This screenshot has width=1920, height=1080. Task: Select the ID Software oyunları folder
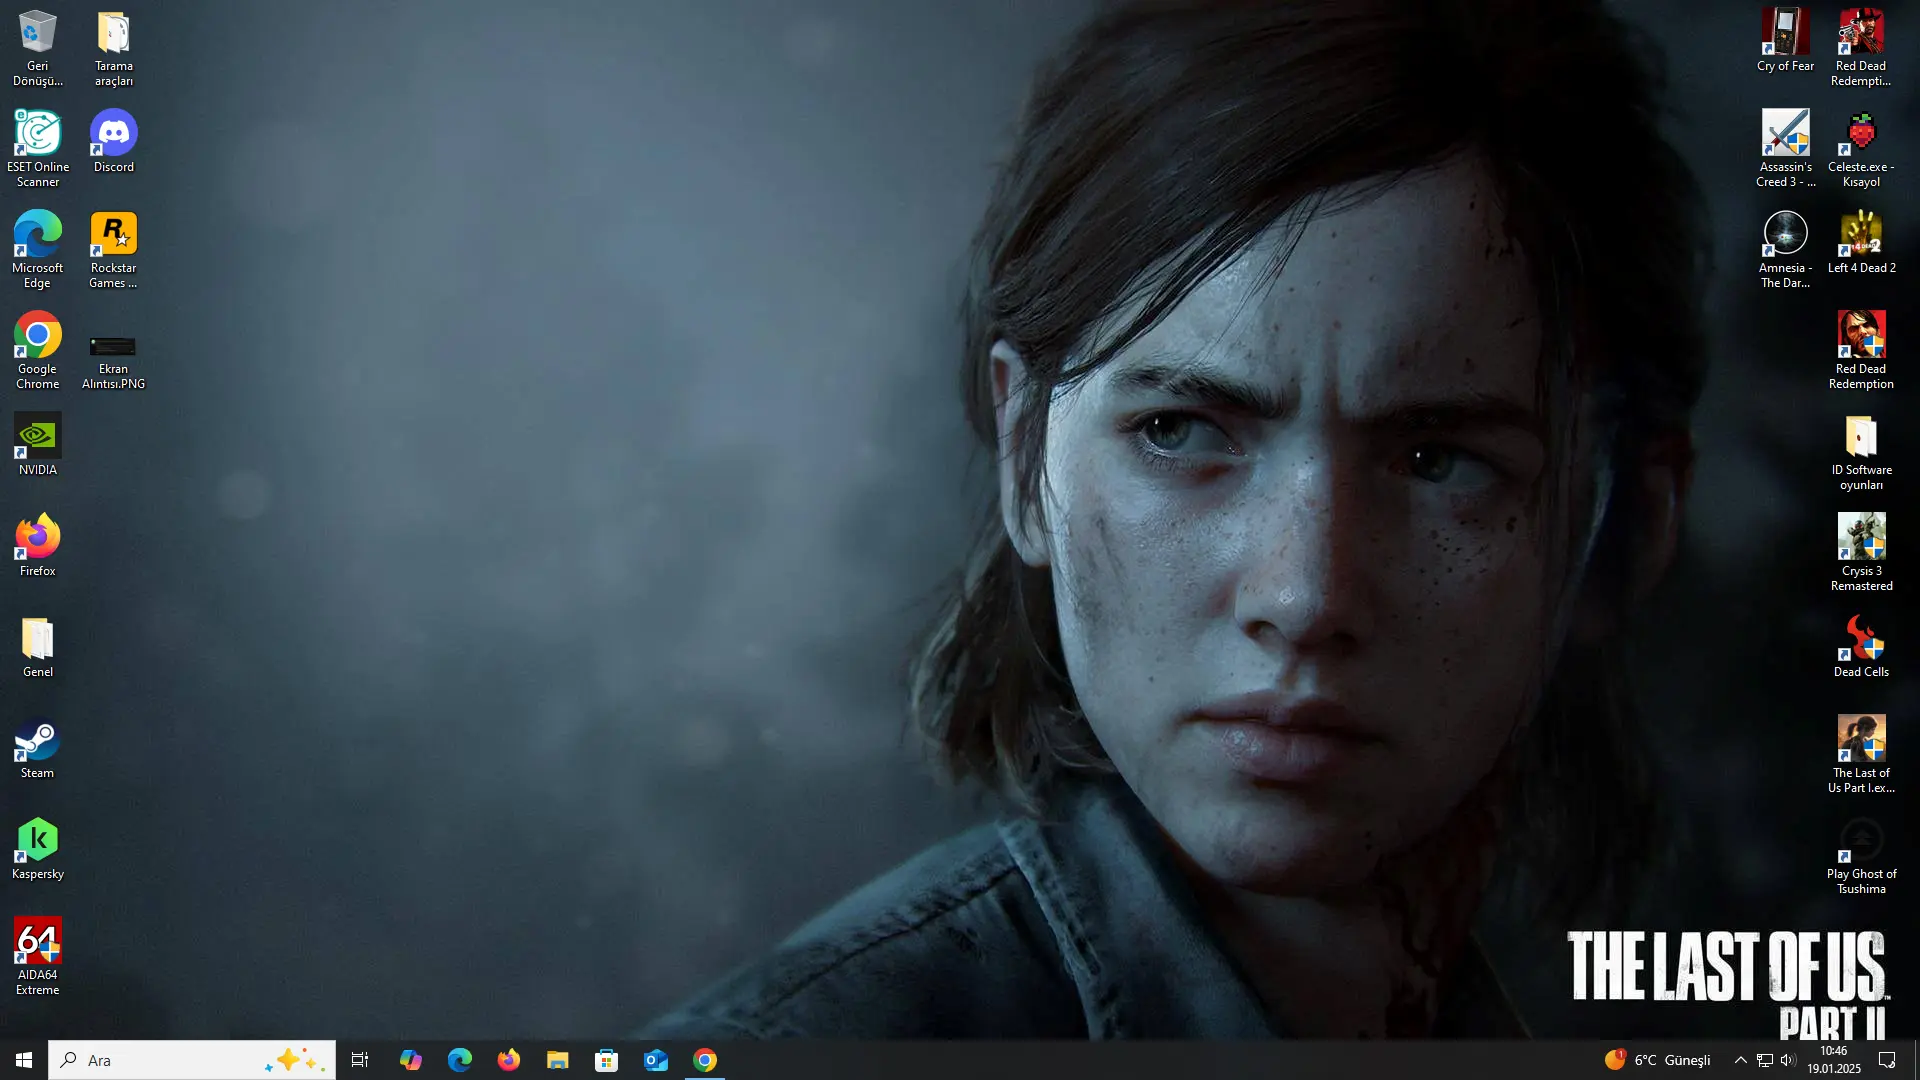coord(1861,452)
